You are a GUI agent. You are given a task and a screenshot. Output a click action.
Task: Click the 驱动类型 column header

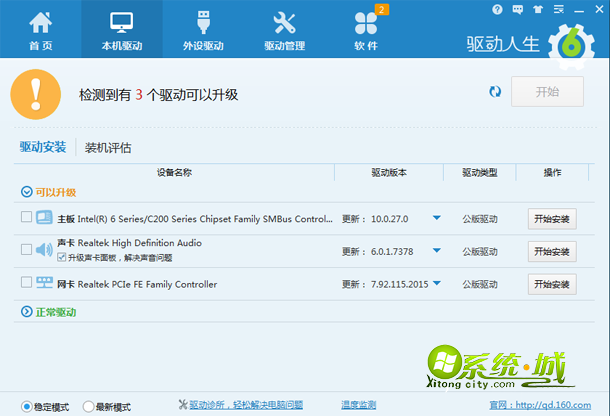tap(479, 172)
